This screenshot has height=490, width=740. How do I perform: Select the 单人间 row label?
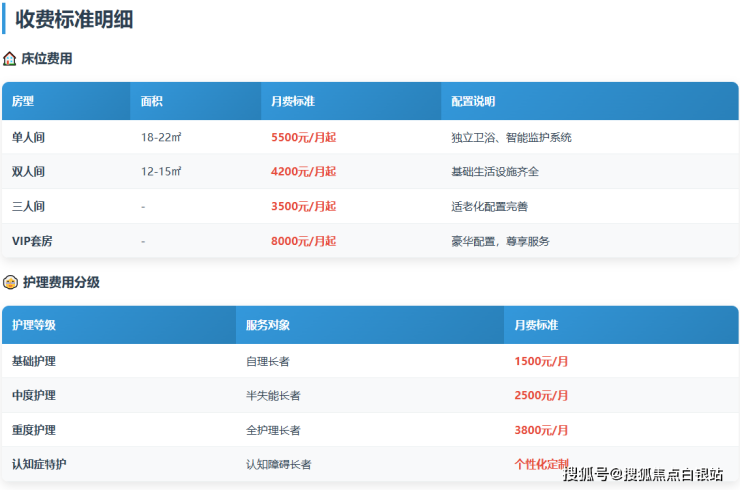tap(28, 137)
